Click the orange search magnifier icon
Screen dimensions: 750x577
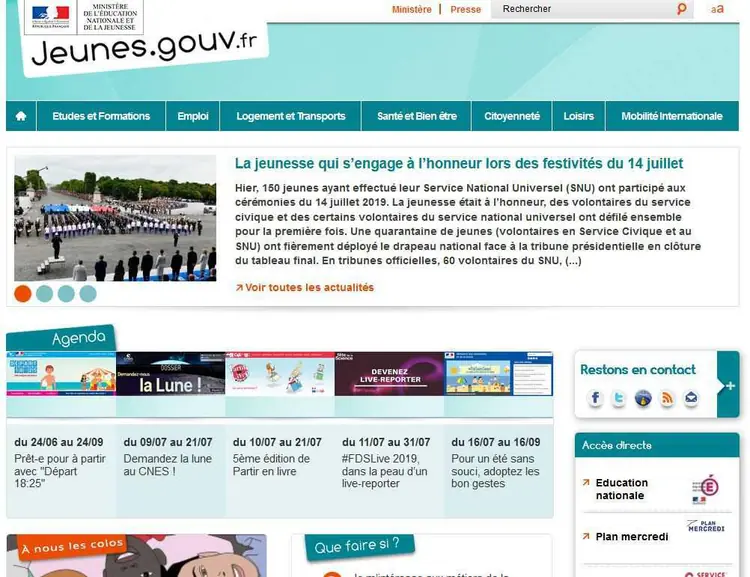(682, 9)
